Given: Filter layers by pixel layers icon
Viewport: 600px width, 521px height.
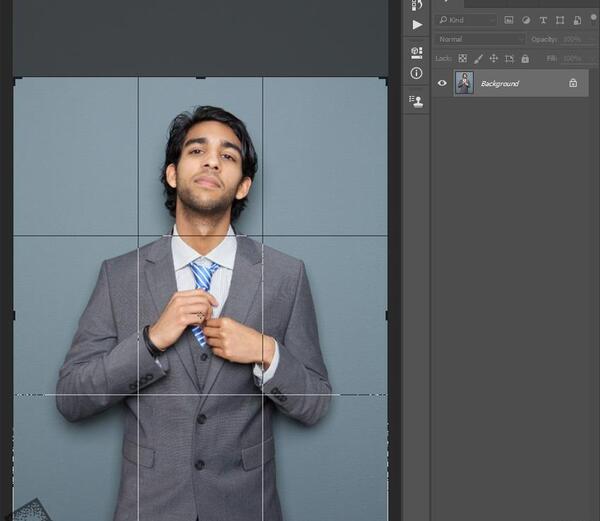Looking at the screenshot, I should [509, 20].
